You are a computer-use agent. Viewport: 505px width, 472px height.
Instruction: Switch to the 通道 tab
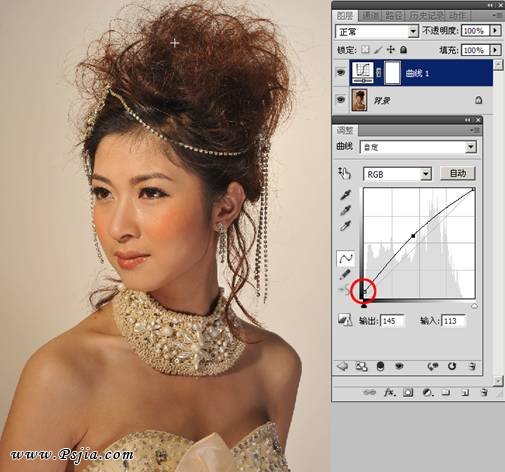pos(370,16)
